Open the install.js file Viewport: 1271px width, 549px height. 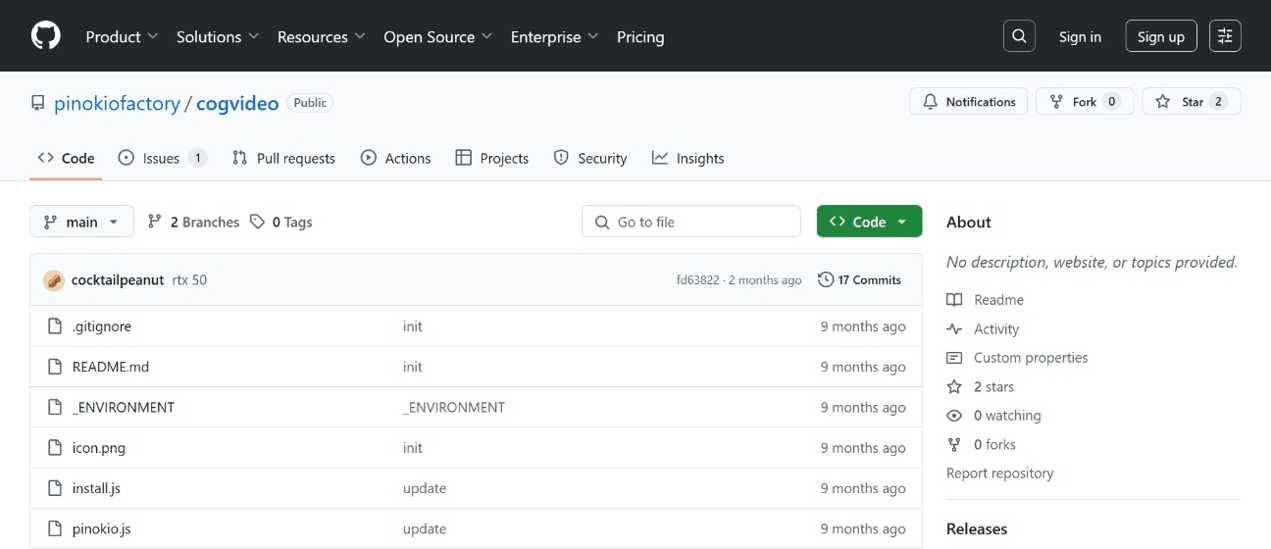(97, 488)
